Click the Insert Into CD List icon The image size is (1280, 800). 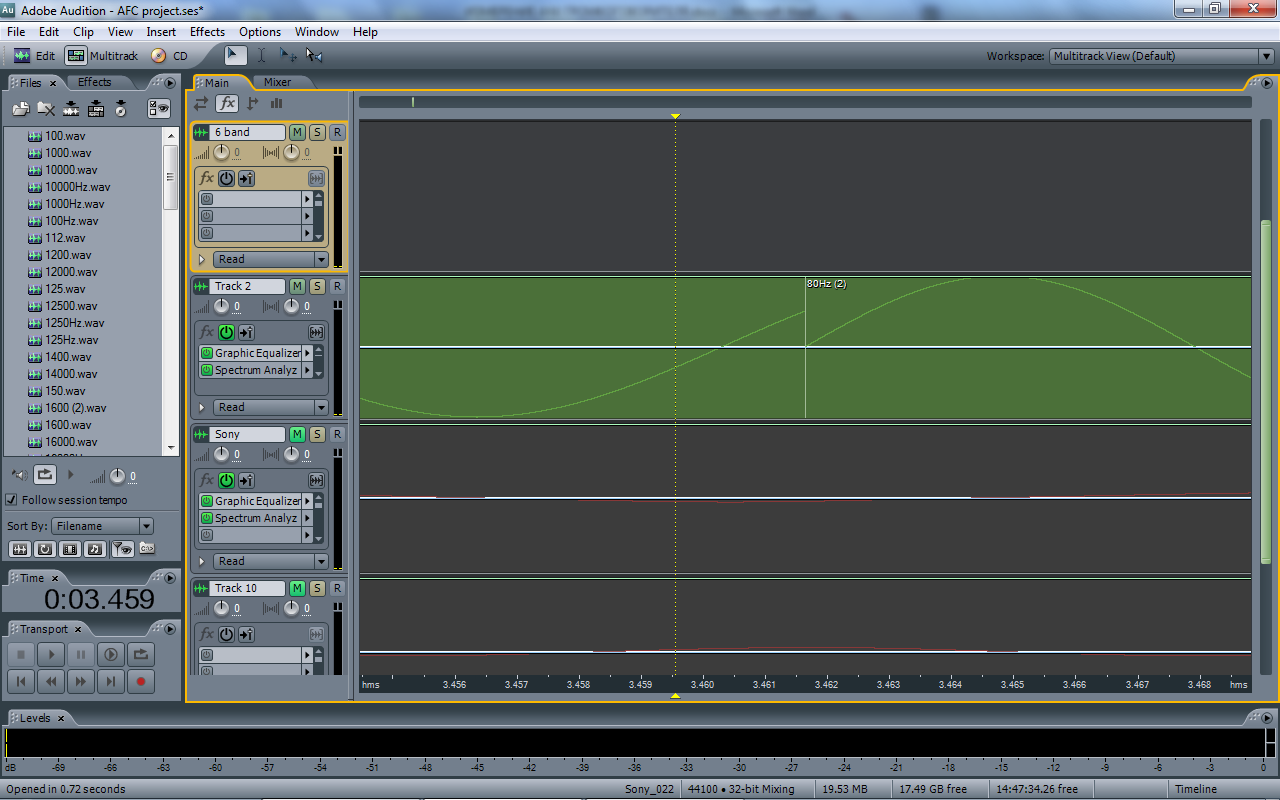pyautogui.click(x=121, y=109)
